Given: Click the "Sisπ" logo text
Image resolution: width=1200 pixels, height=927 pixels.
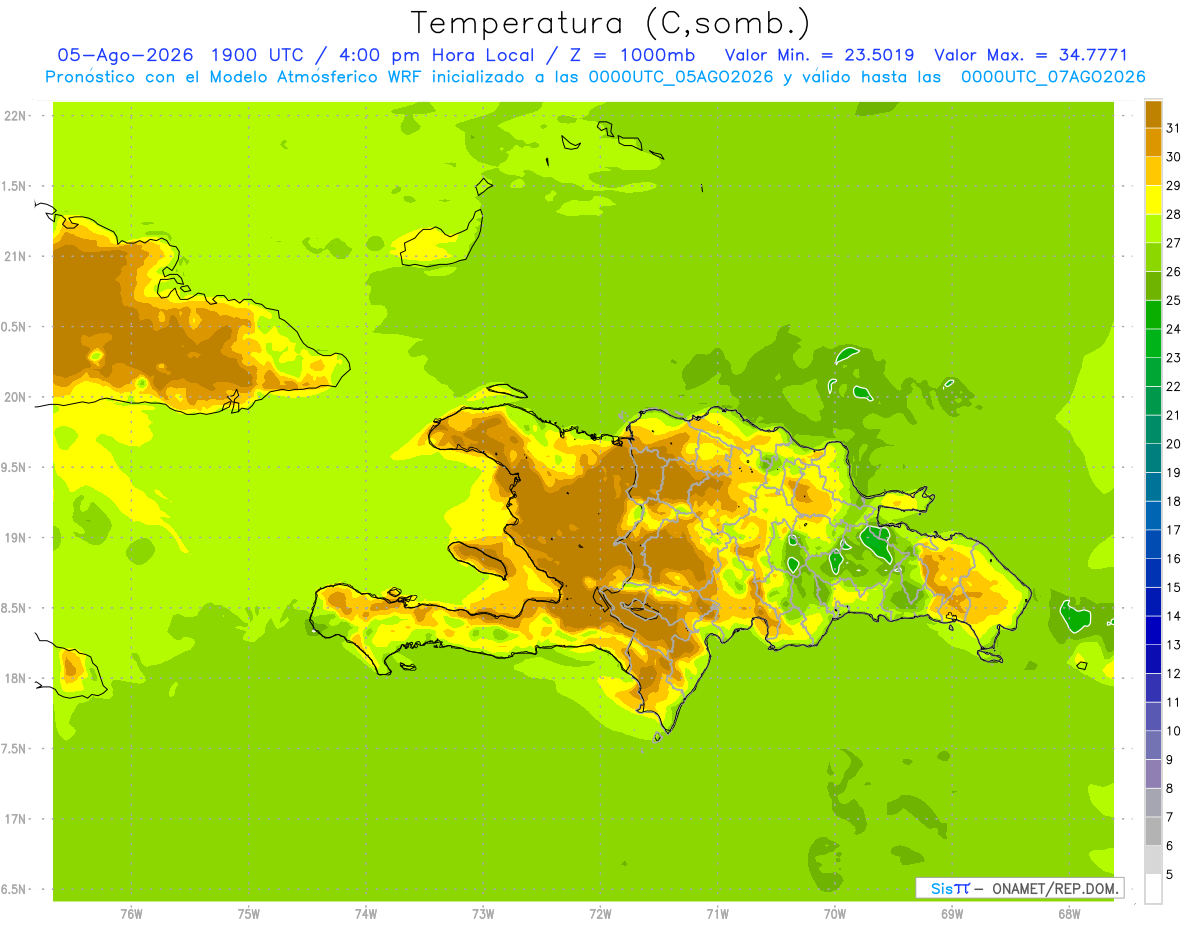Looking at the screenshot, I should click(x=950, y=888).
